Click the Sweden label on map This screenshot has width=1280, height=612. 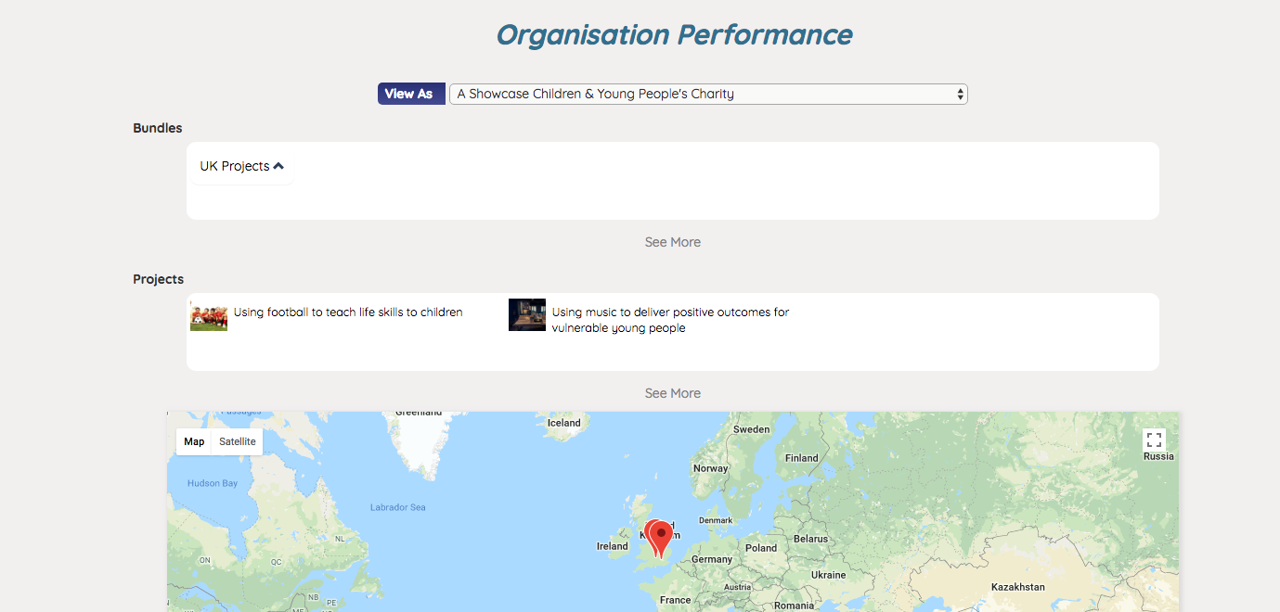click(x=752, y=429)
